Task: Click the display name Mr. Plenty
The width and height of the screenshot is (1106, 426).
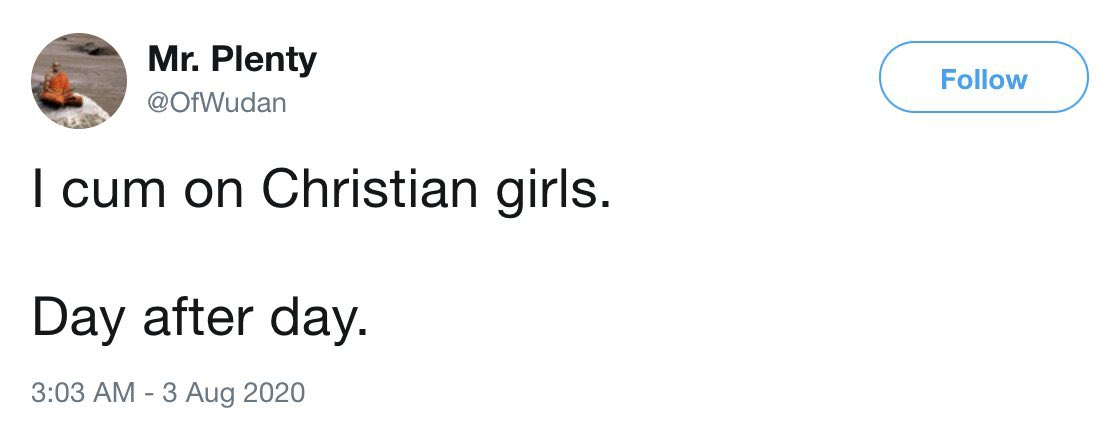Action: coord(232,60)
